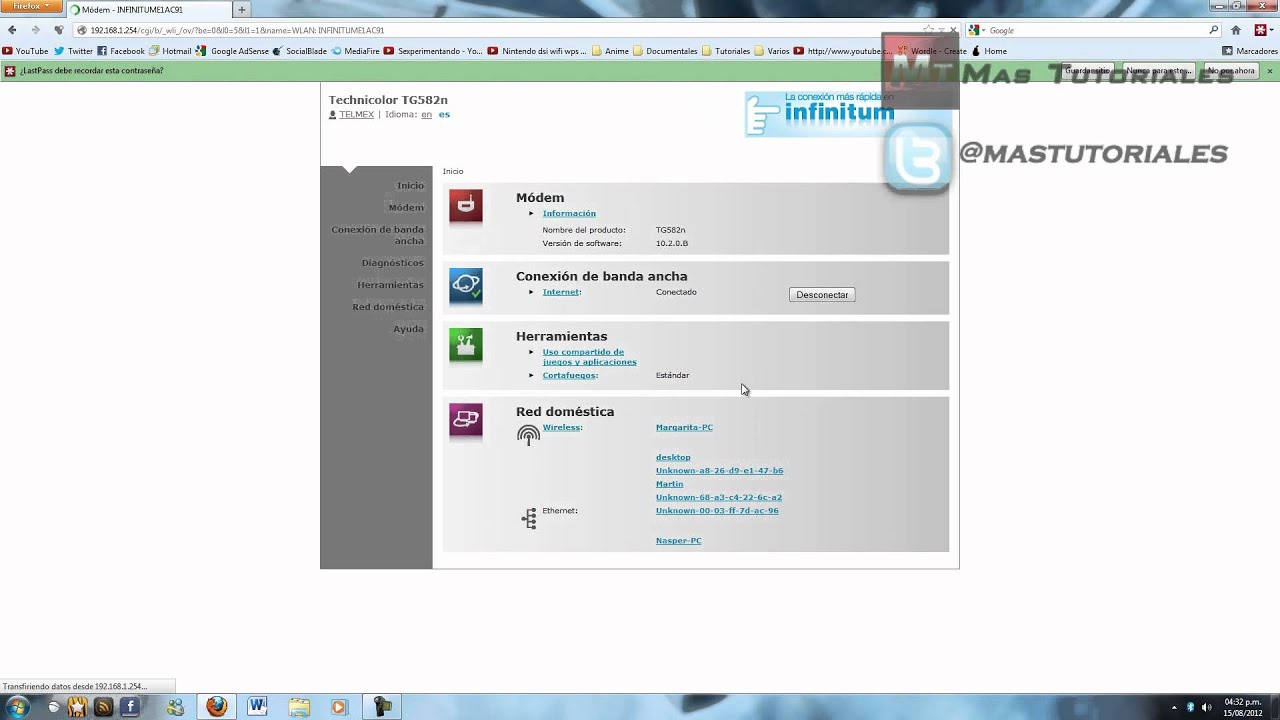This screenshot has height=720, width=1280.
Task: Open Unknown-00-03-ff-7d-ac-96 device link
Action: (x=717, y=511)
